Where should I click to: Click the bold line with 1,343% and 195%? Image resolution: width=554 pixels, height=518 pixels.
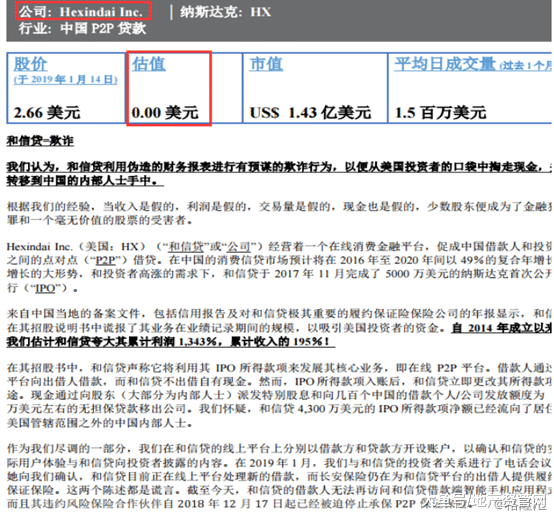pos(171,342)
